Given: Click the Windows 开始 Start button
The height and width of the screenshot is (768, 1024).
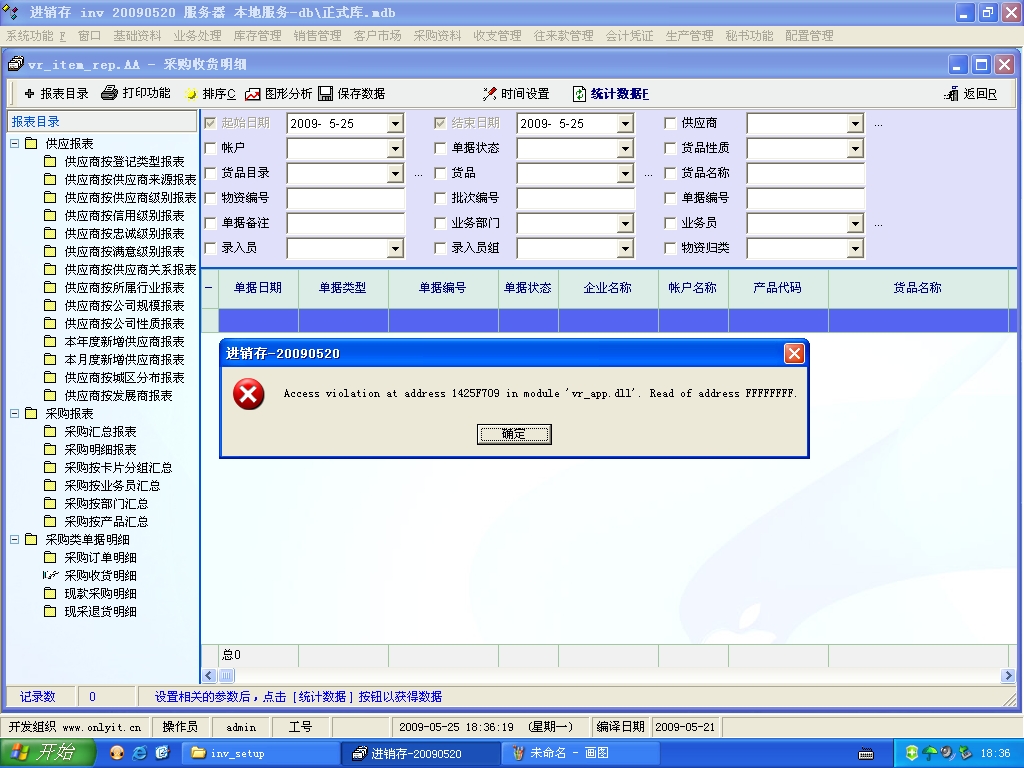Looking at the screenshot, I should [x=47, y=753].
